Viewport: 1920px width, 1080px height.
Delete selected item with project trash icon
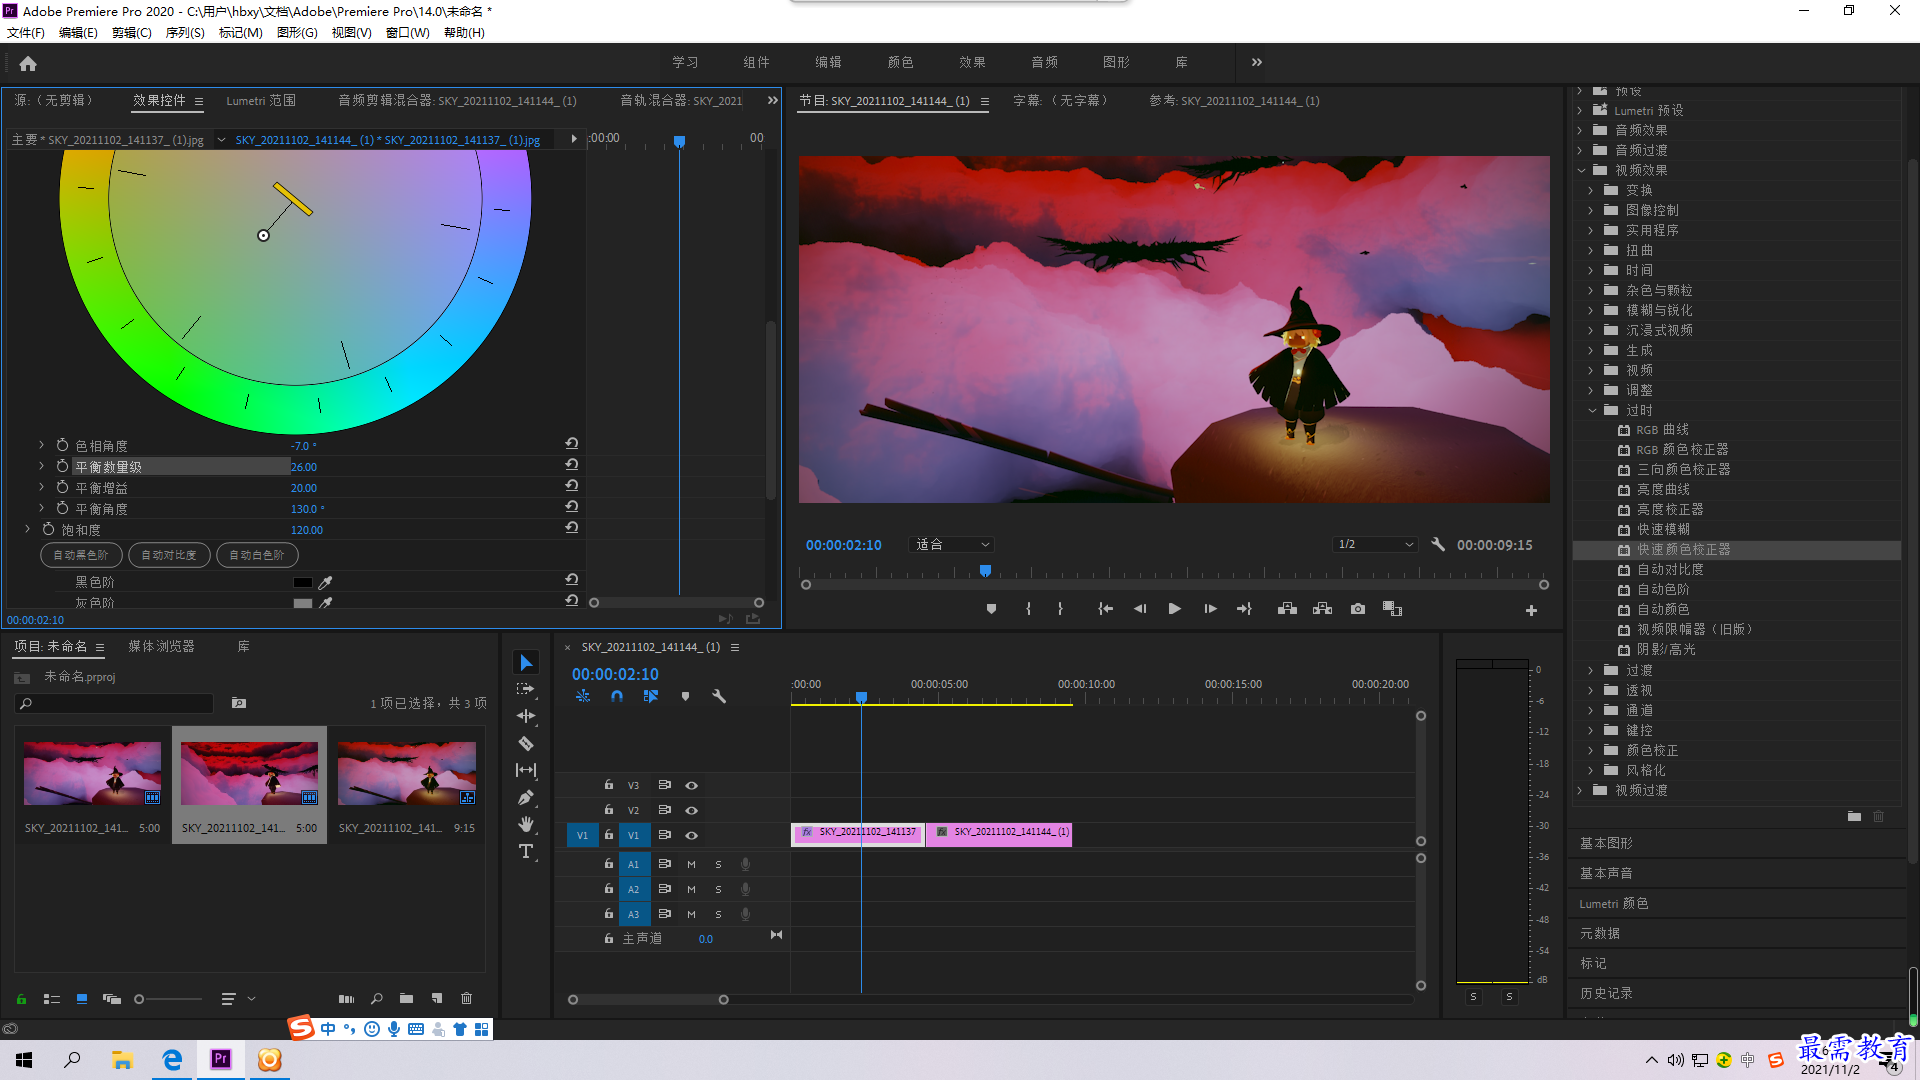(466, 999)
